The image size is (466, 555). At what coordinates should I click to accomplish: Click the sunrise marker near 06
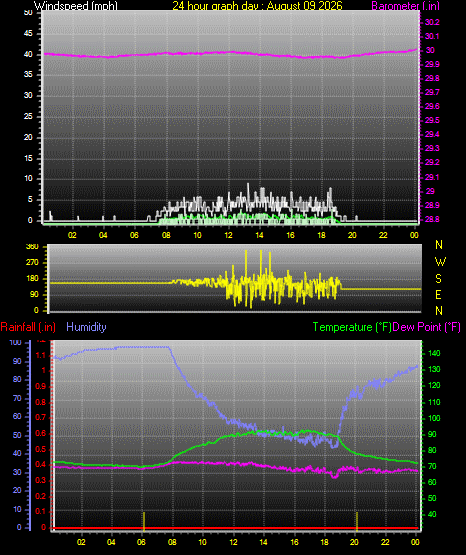click(144, 521)
